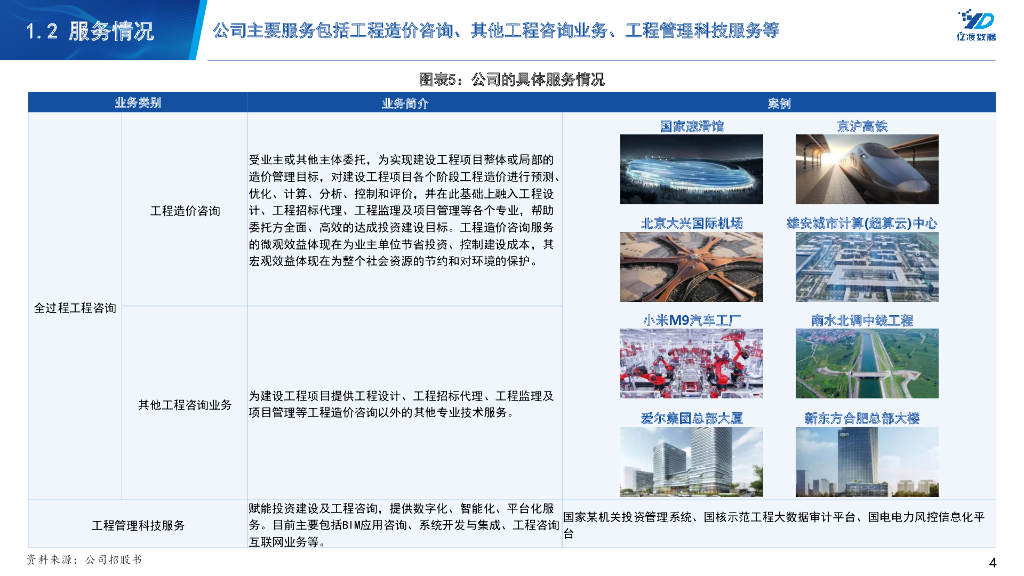This screenshot has width=1024, height=576.
Task: Click the 案例 column header
Action: click(x=779, y=103)
